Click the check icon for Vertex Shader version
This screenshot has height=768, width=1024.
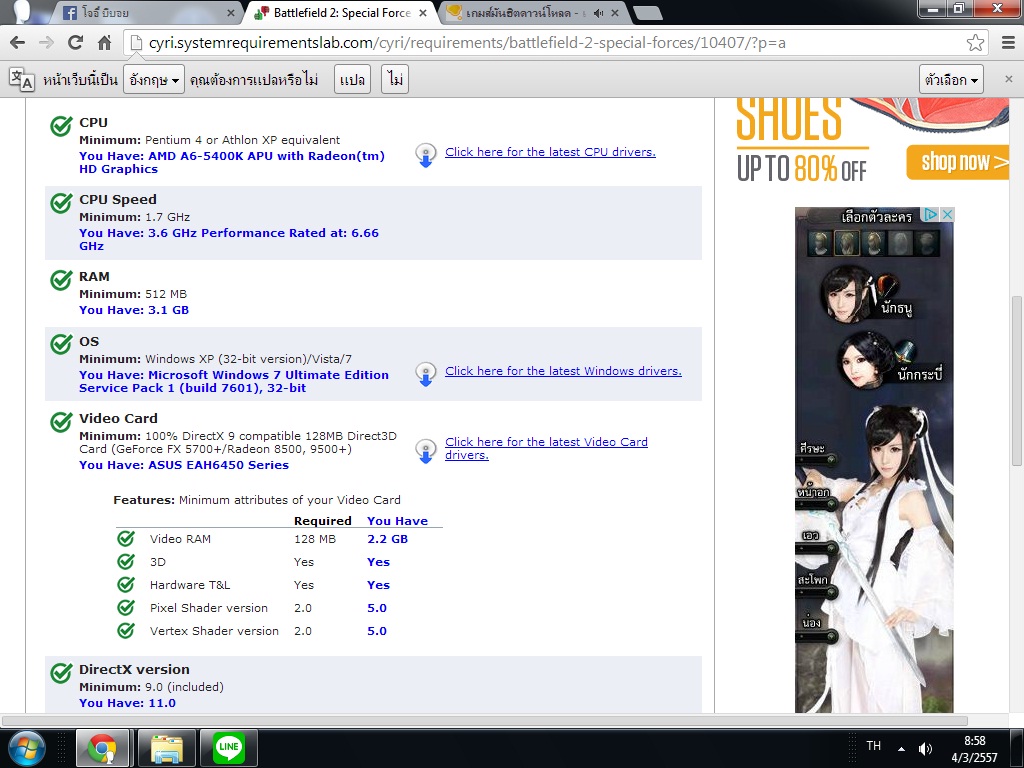click(x=125, y=630)
